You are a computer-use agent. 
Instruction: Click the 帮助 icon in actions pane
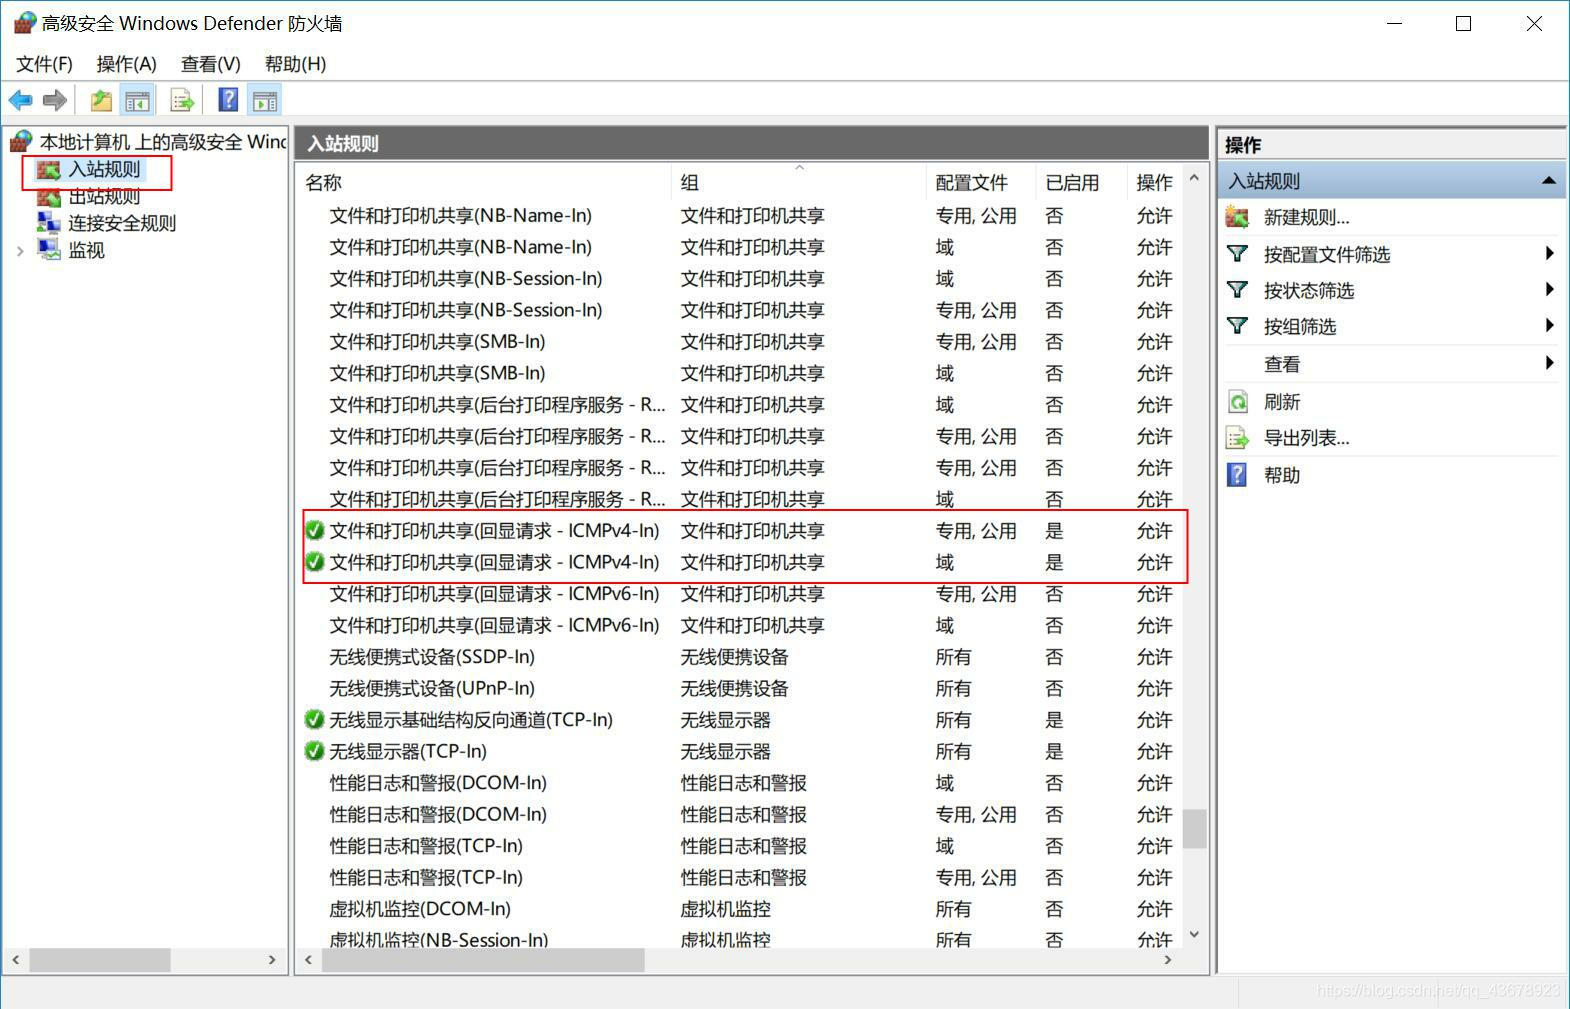[1238, 475]
